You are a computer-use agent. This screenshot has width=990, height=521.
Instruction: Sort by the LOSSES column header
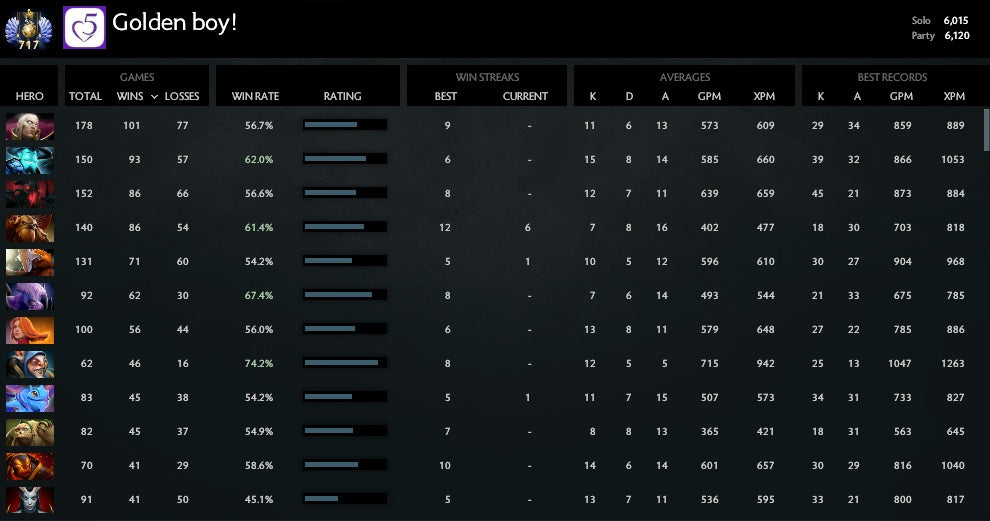click(x=182, y=97)
